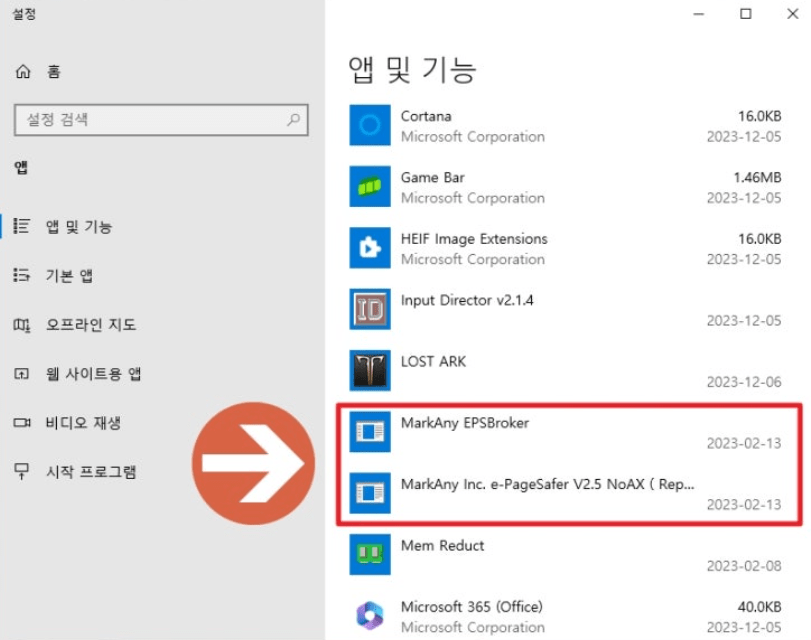Click Mem Reduct install date 2023-02-08
This screenshot has width=811, height=640.
744,566
